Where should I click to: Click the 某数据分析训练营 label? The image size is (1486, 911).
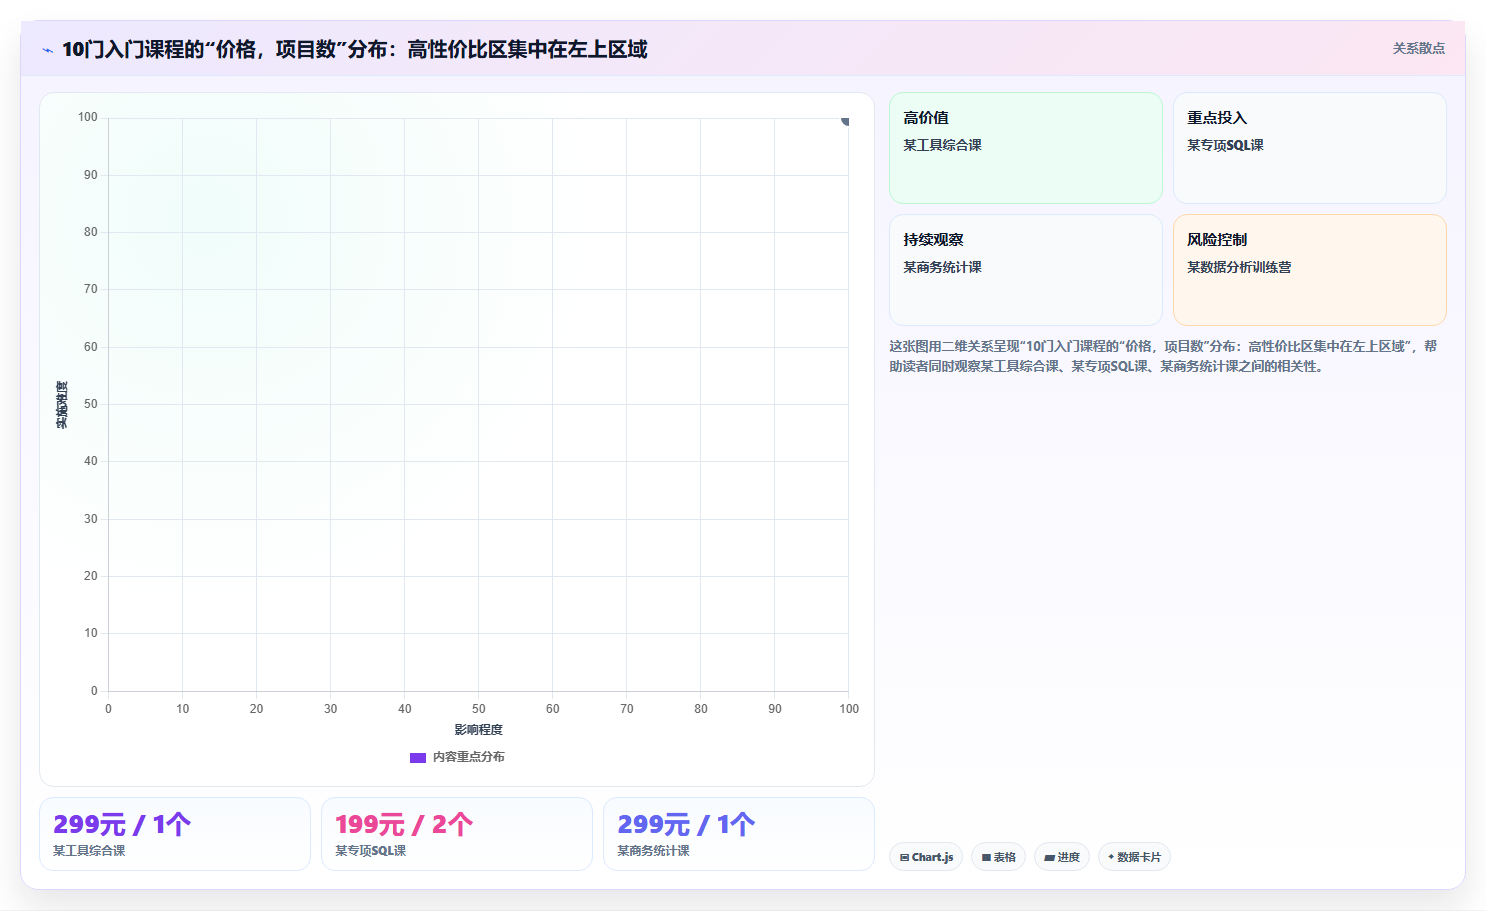point(1239,267)
